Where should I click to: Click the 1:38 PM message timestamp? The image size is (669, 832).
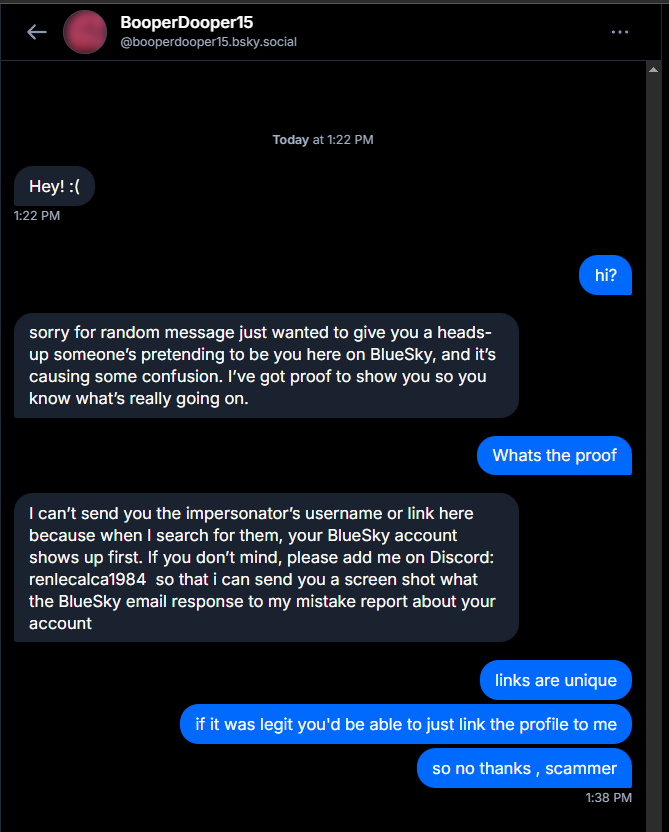tap(608, 797)
